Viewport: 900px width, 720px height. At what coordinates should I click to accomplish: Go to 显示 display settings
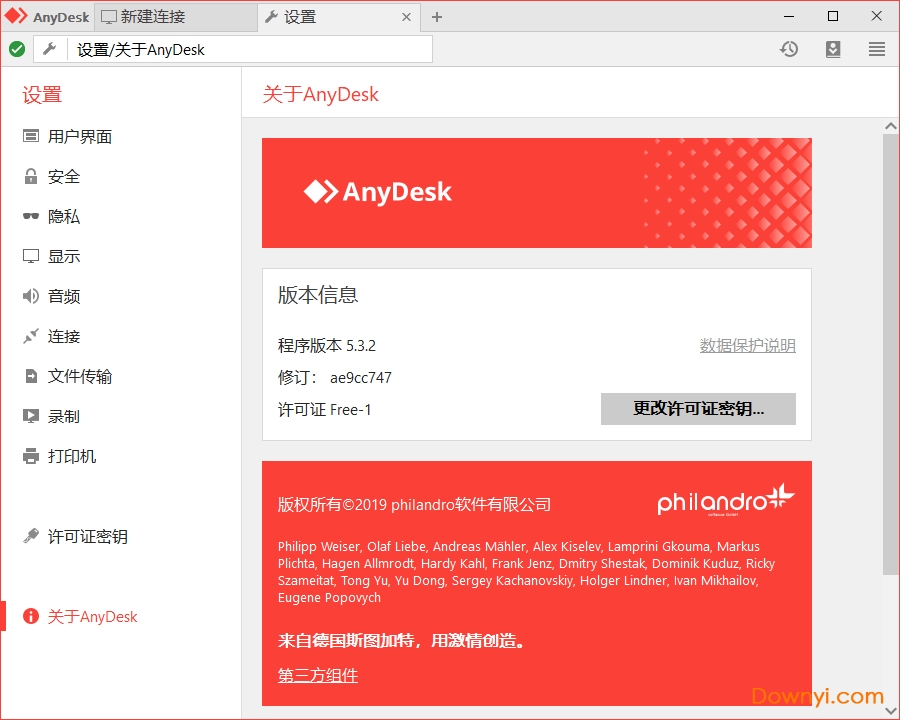pos(63,257)
